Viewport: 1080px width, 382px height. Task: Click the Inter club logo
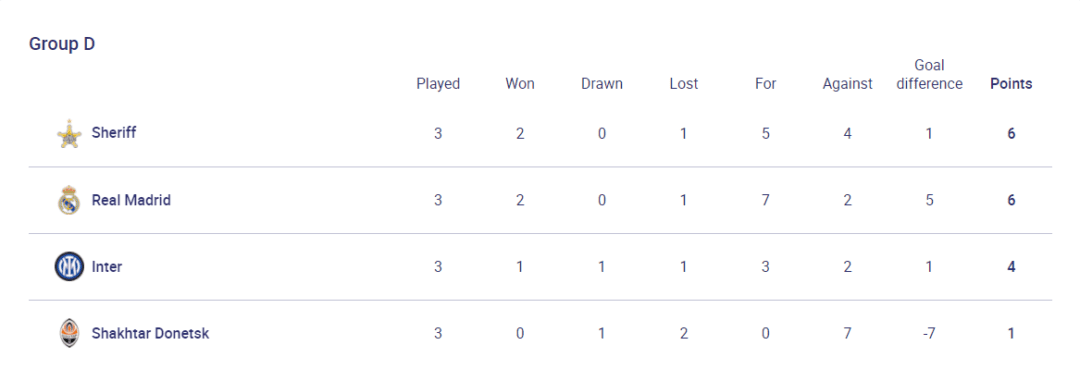click(69, 266)
